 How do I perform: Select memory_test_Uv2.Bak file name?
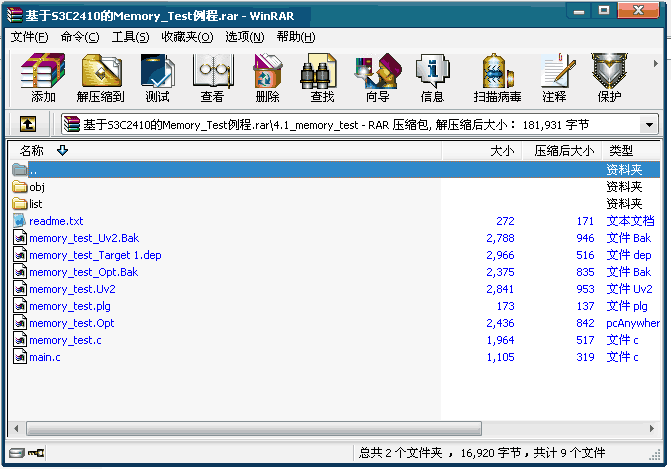[84, 238]
